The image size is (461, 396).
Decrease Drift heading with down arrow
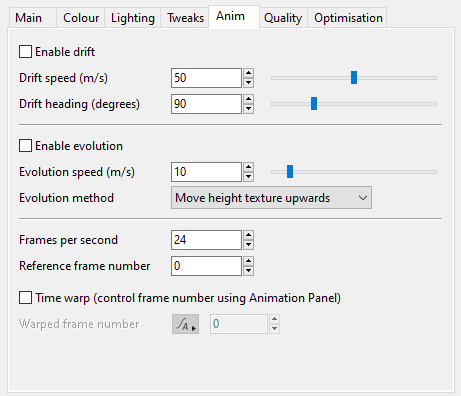tap(248, 109)
